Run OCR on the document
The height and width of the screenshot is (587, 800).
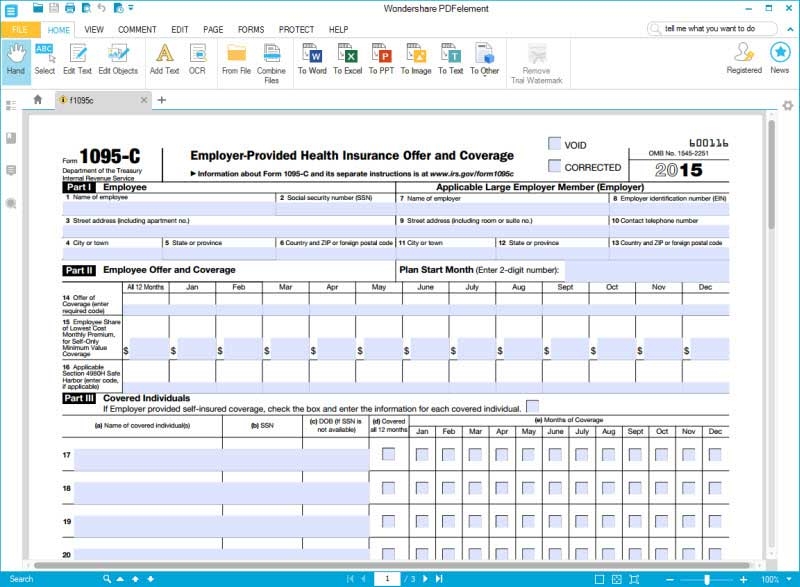click(197, 59)
